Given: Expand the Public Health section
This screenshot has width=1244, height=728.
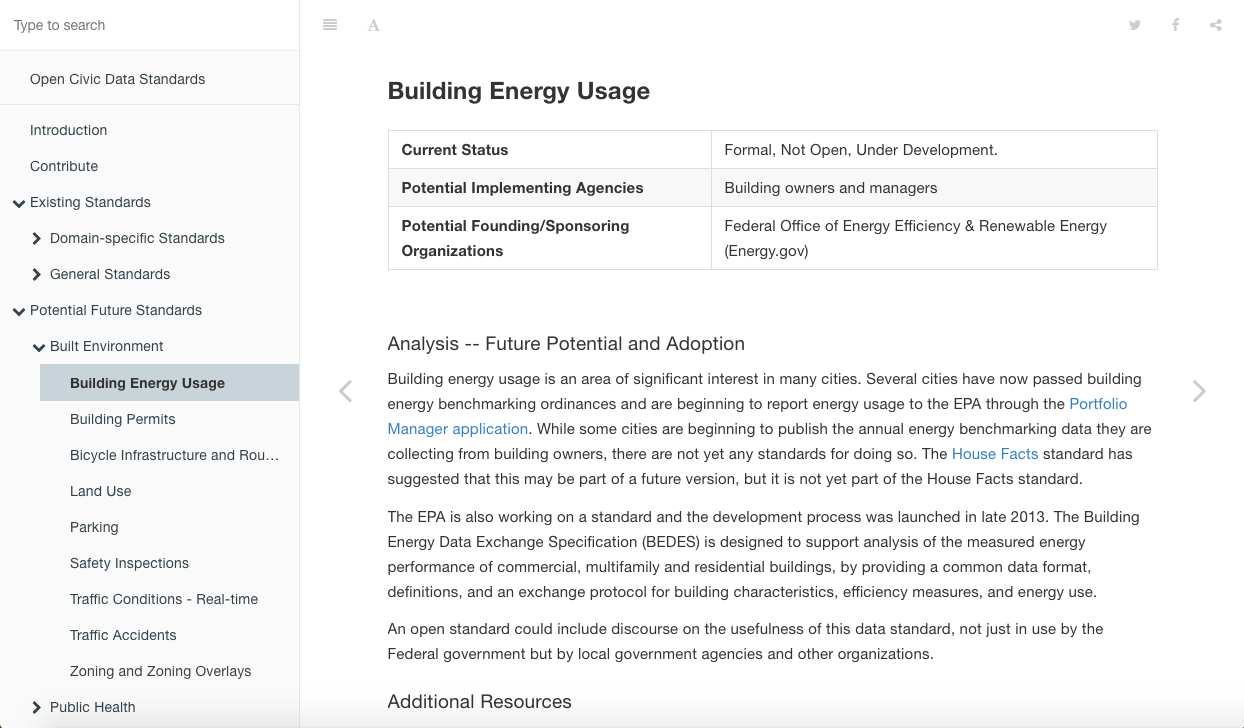Looking at the screenshot, I should (37, 707).
